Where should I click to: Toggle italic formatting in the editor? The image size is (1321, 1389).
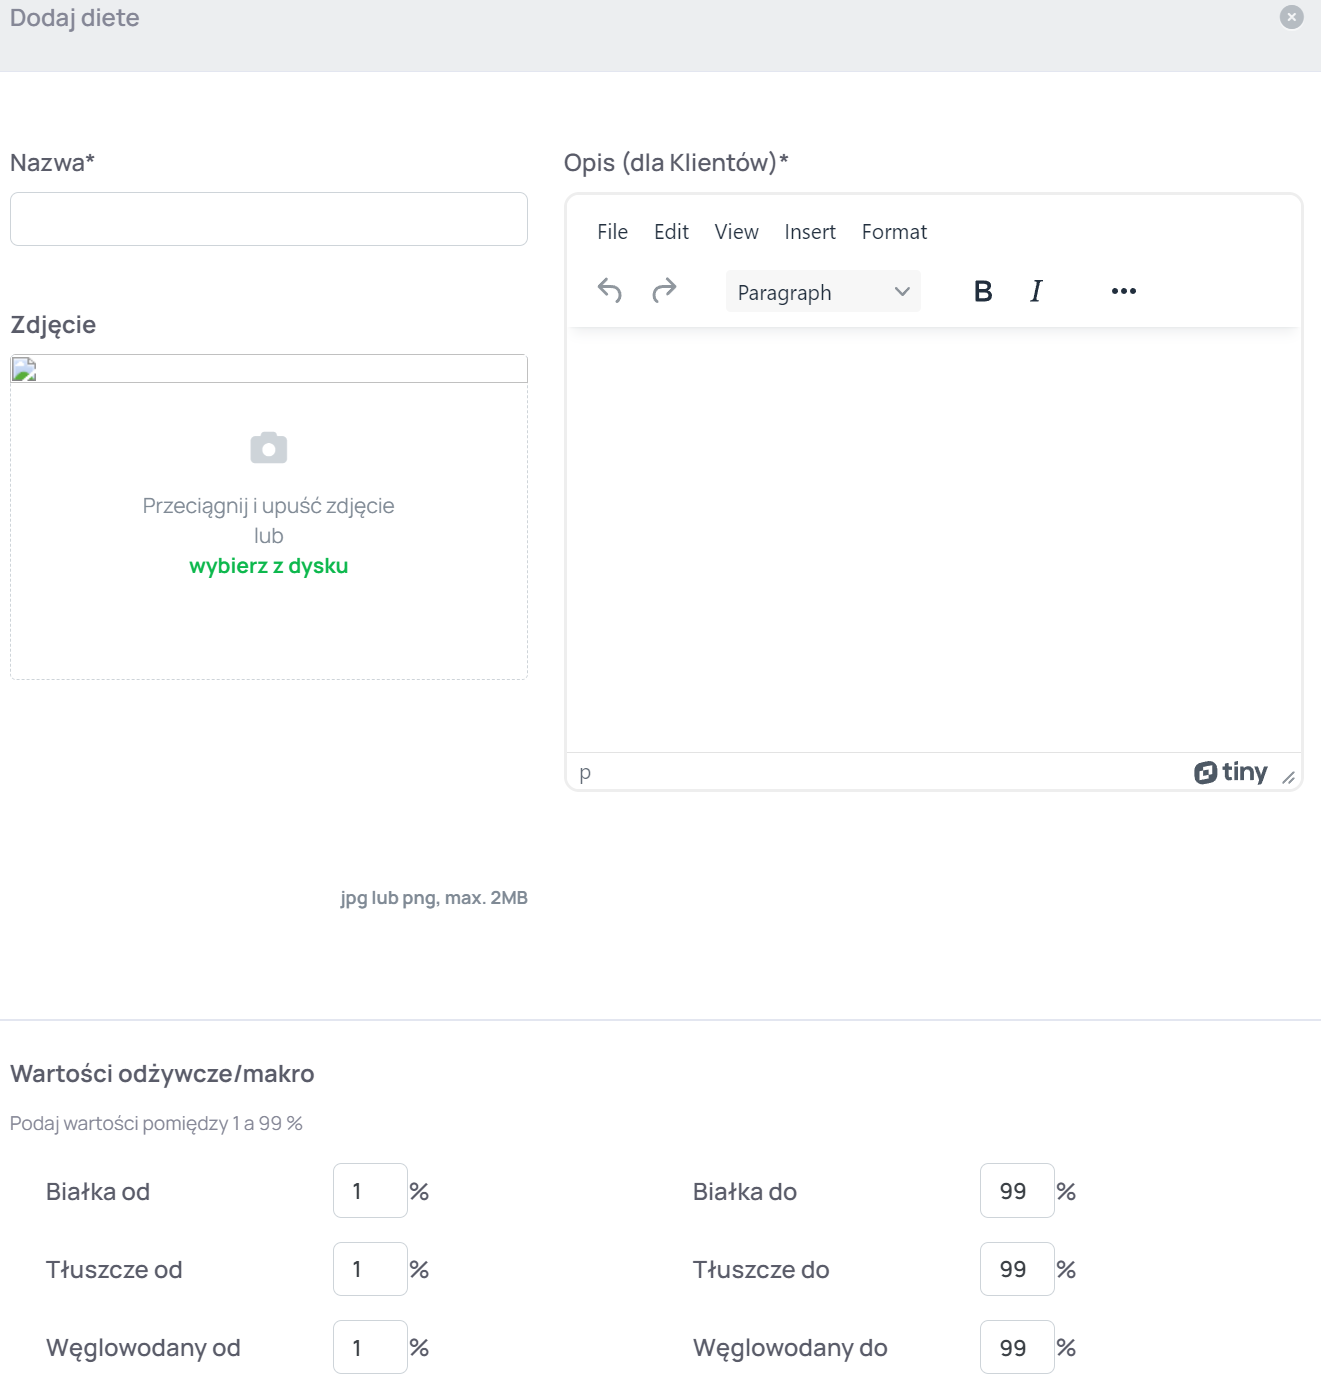click(x=1036, y=291)
